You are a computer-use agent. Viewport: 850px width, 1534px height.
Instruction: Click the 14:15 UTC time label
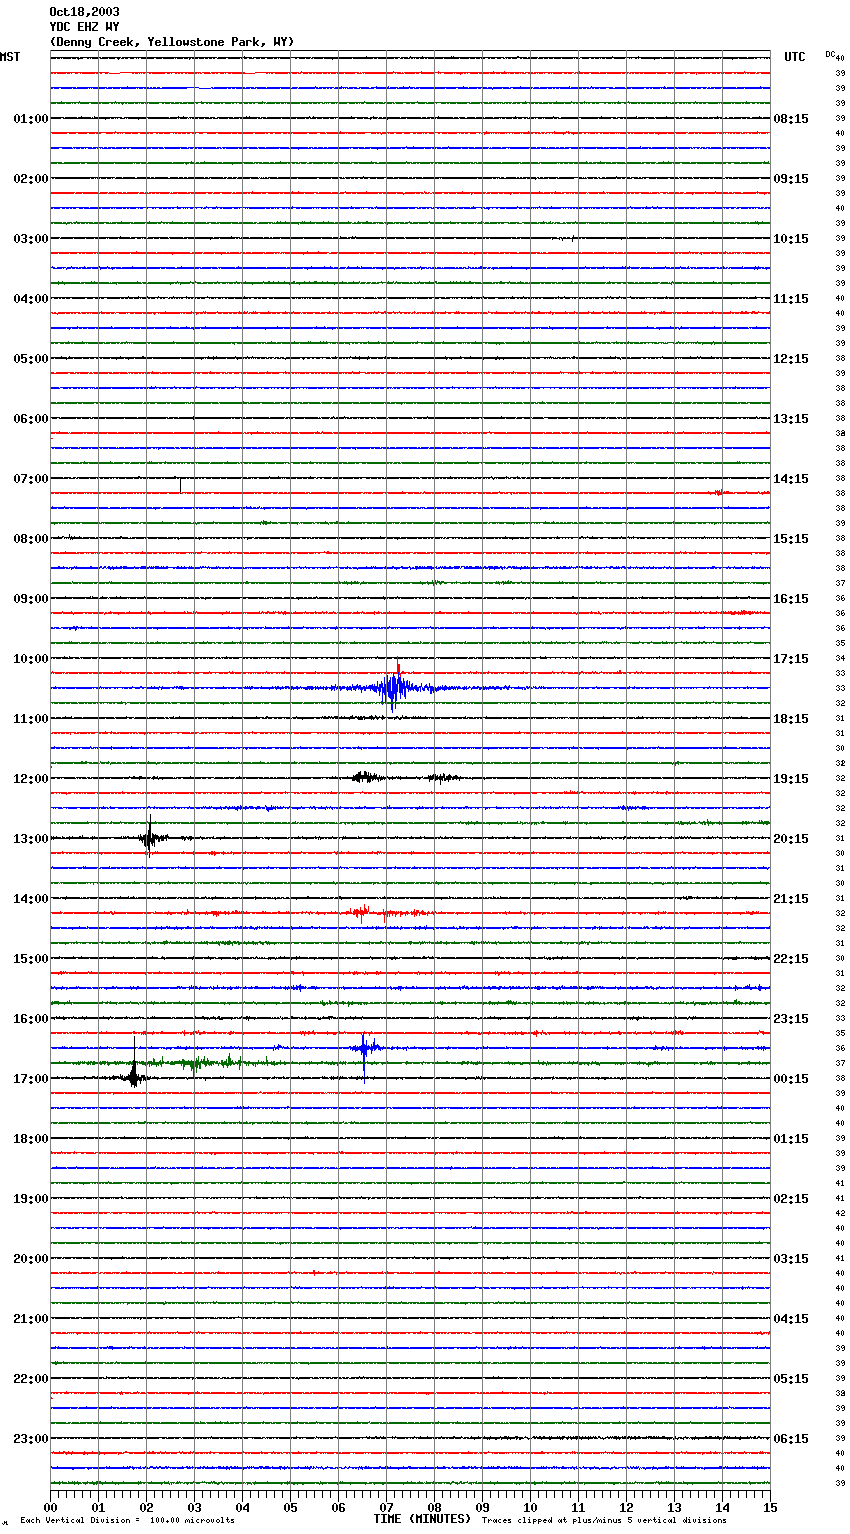click(791, 479)
